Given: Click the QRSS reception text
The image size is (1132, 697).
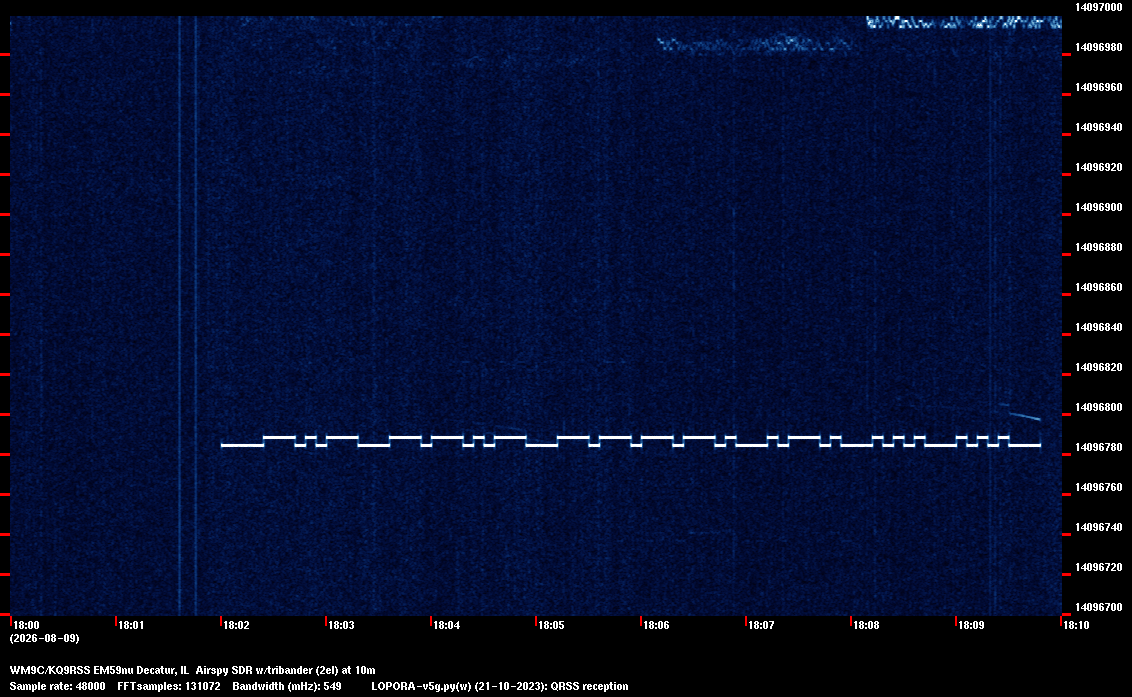Looking at the screenshot, I should point(589,686).
